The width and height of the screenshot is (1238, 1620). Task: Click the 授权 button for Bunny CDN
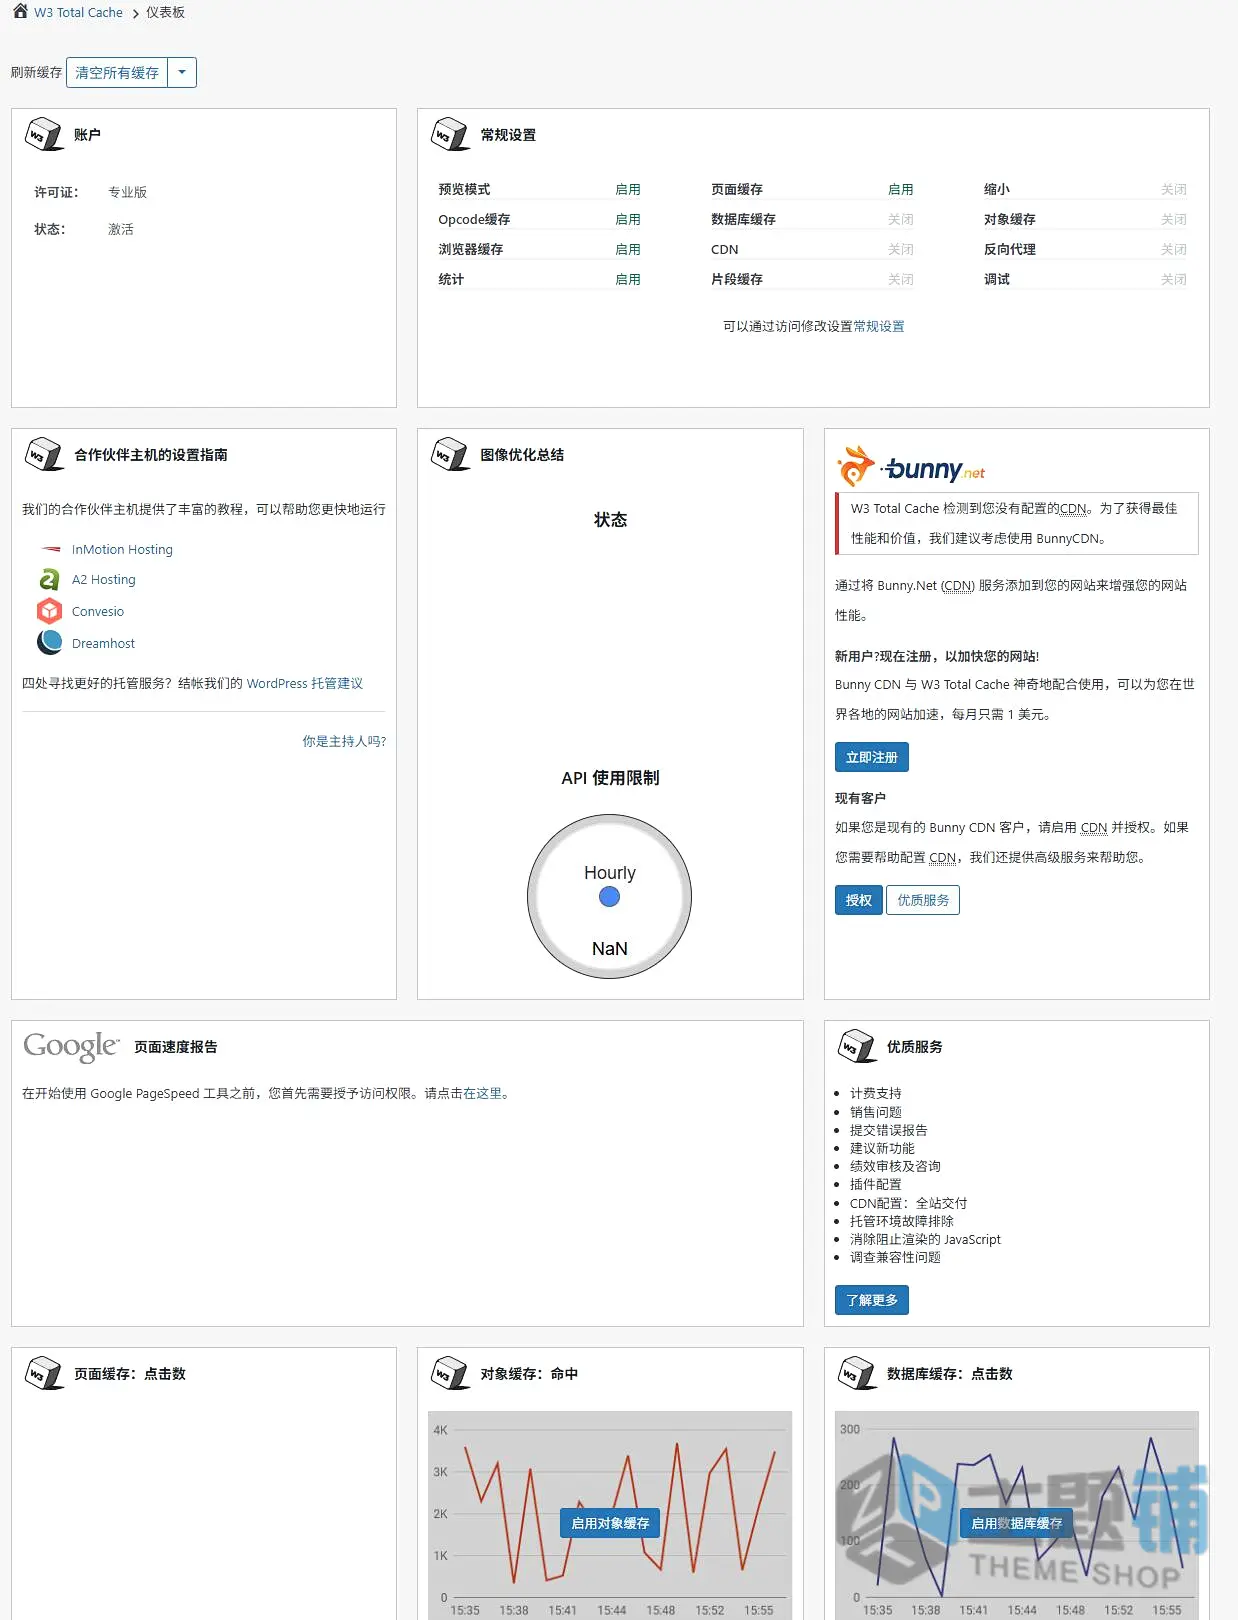click(859, 900)
